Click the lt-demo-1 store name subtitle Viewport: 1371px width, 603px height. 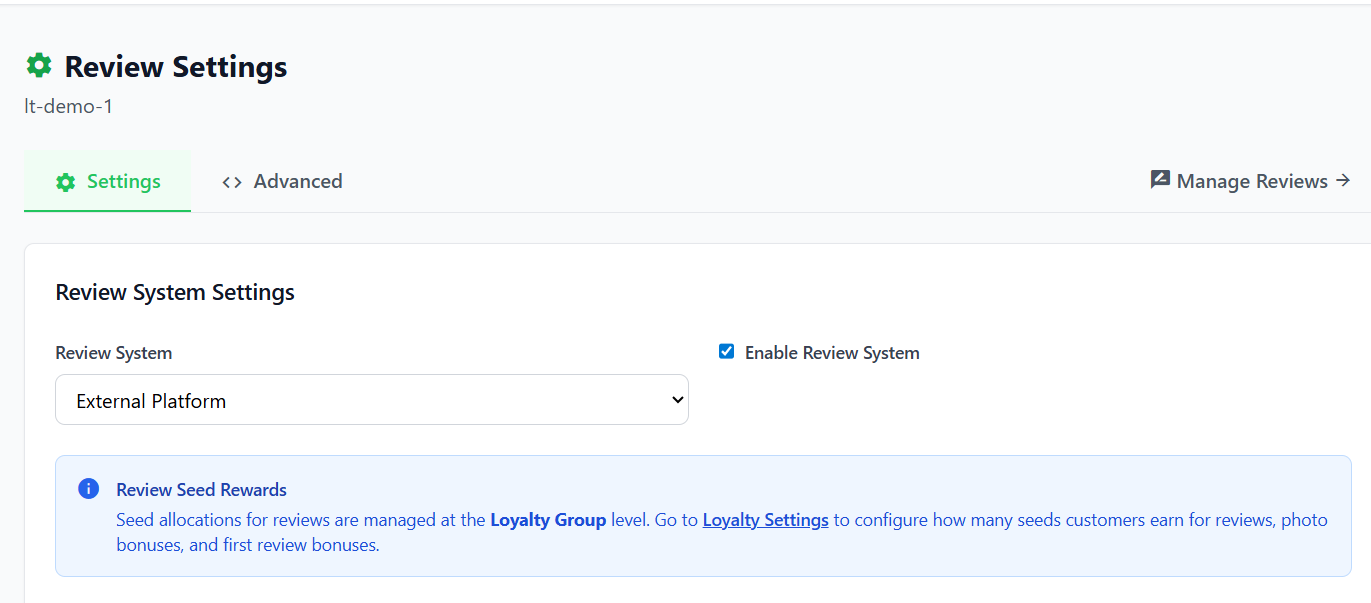[x=68, y=106]
